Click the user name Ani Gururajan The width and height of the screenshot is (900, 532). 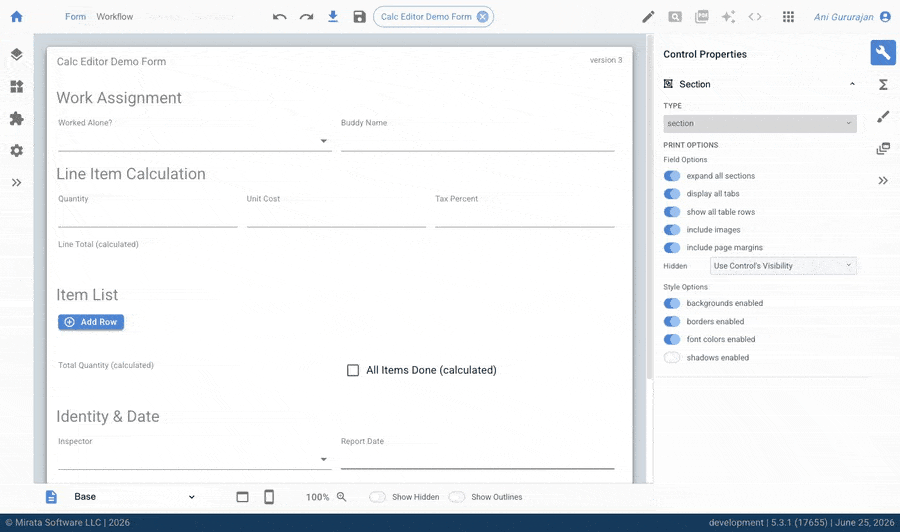click(843, 17)
